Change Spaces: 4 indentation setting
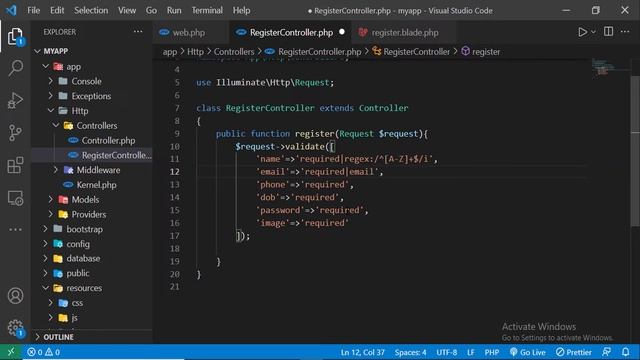 pos(410,352)
